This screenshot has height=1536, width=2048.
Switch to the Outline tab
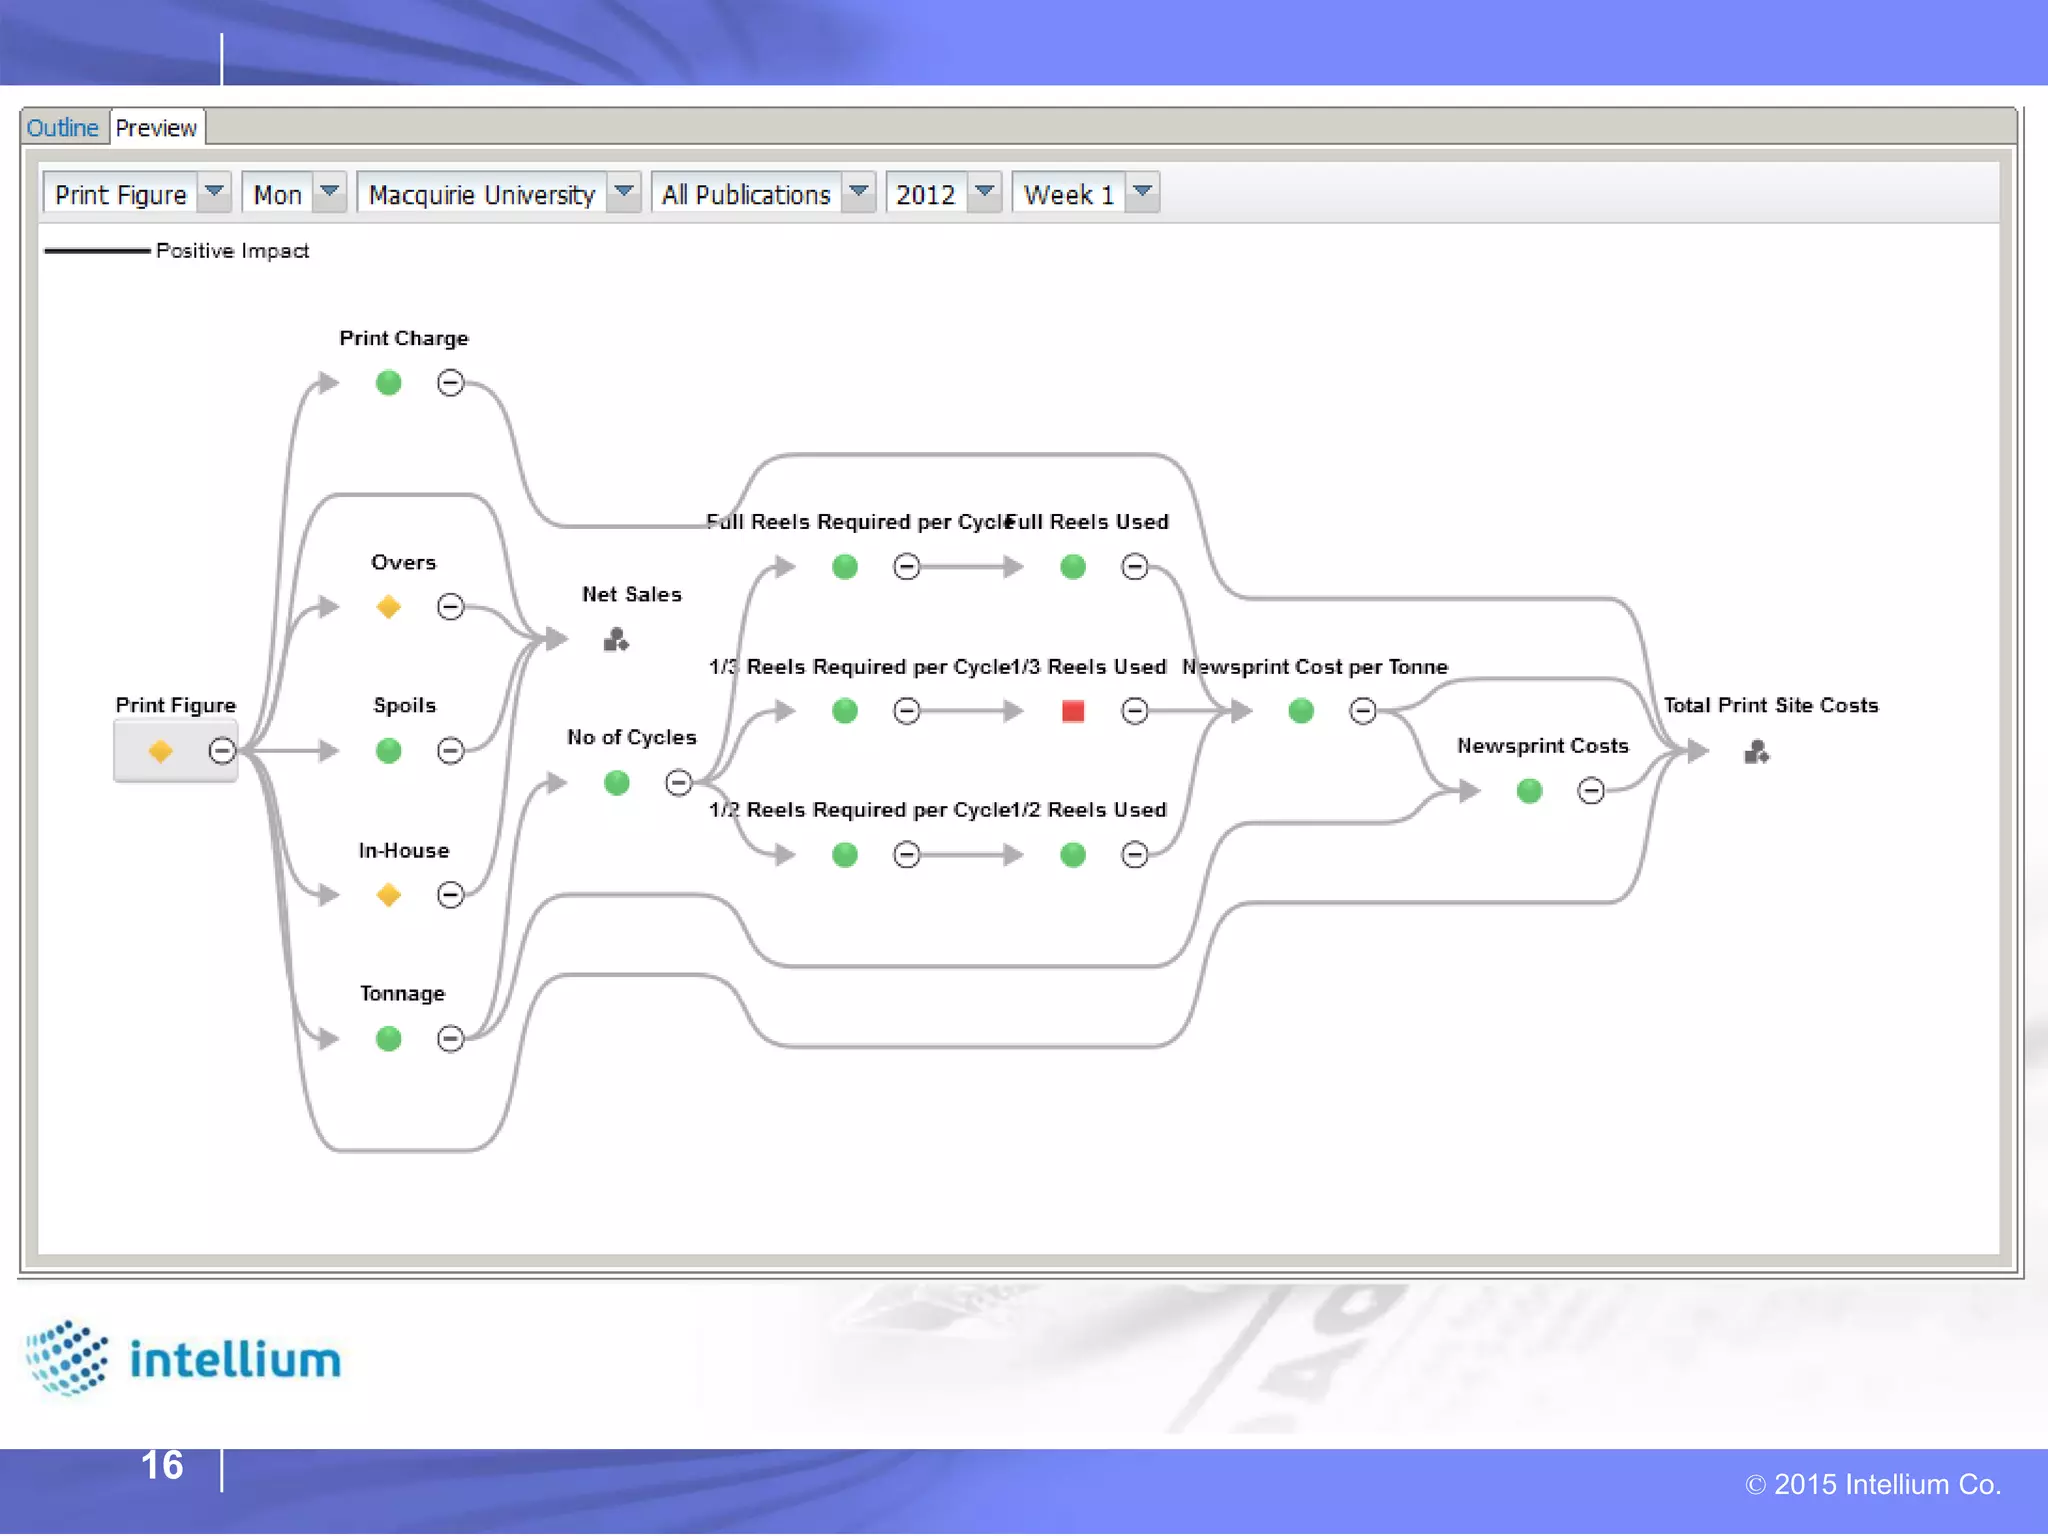[x=62, y=128]
